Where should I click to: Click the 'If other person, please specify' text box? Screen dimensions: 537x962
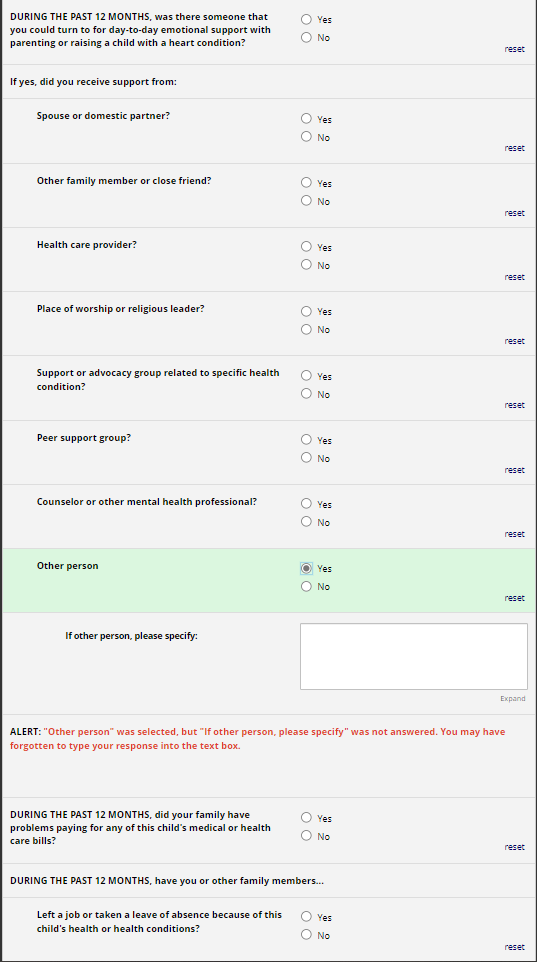(x=414, y=656)
